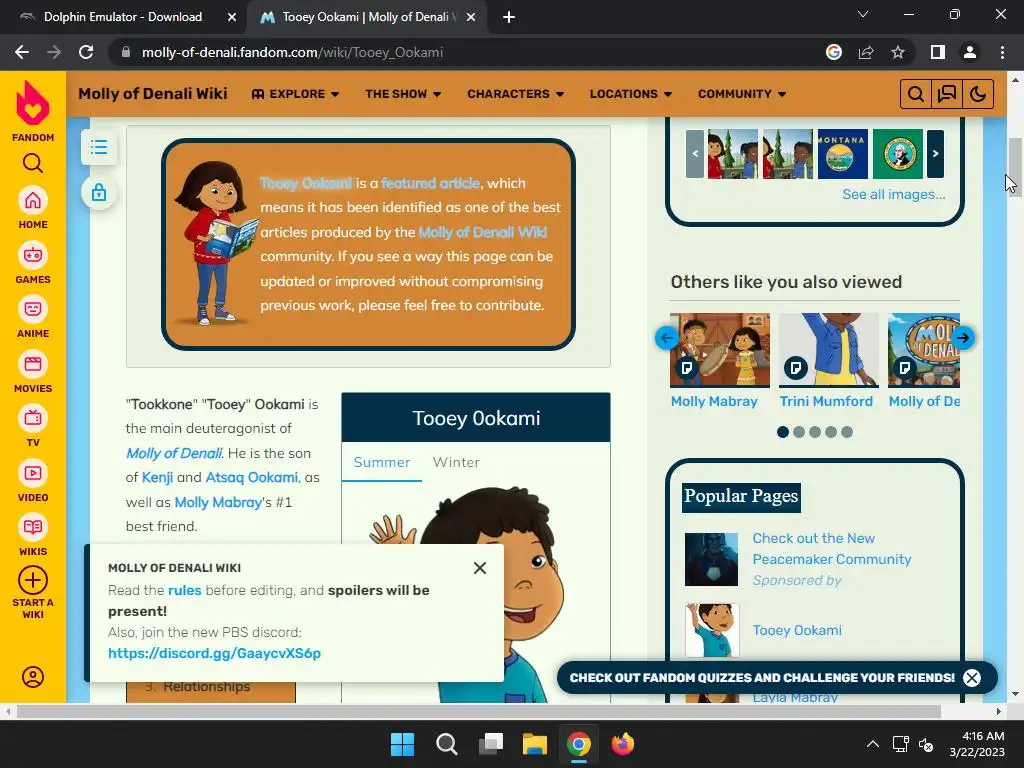The height and width of the screenshot is (768, 1024).
Task: Open the rules link in notice
Action: point(185,590)
